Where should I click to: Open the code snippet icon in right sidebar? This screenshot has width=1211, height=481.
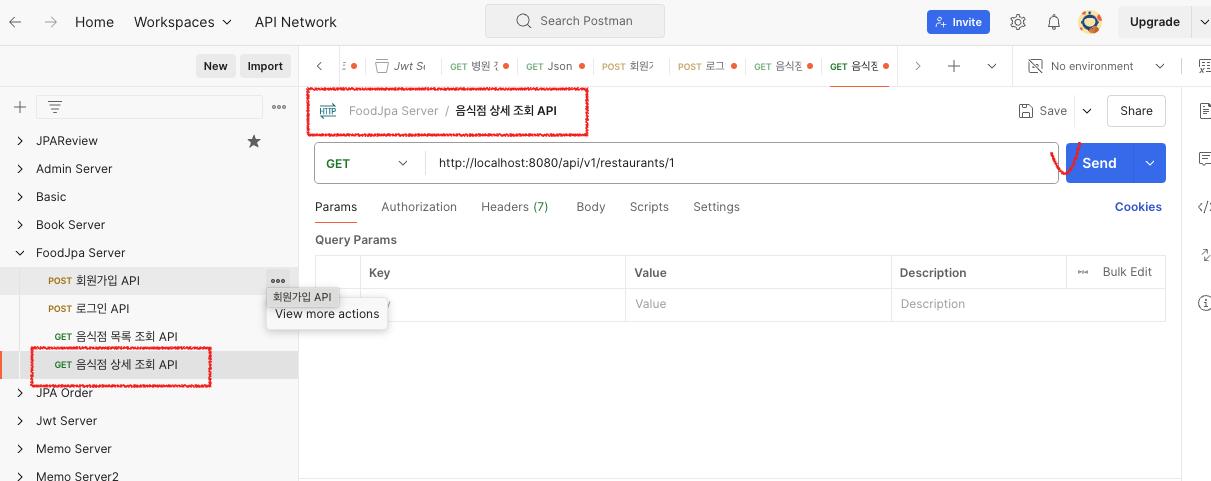(1204, 207)
